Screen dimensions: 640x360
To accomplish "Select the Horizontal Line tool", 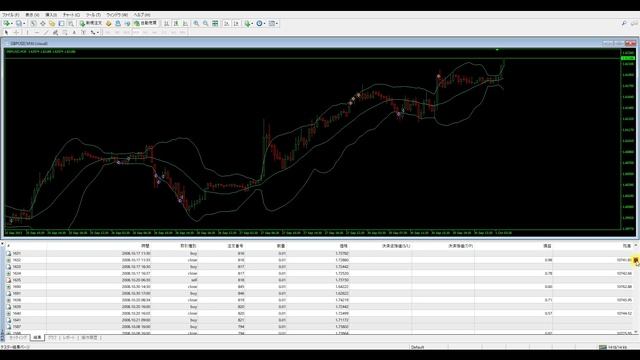I will (37, 32).
